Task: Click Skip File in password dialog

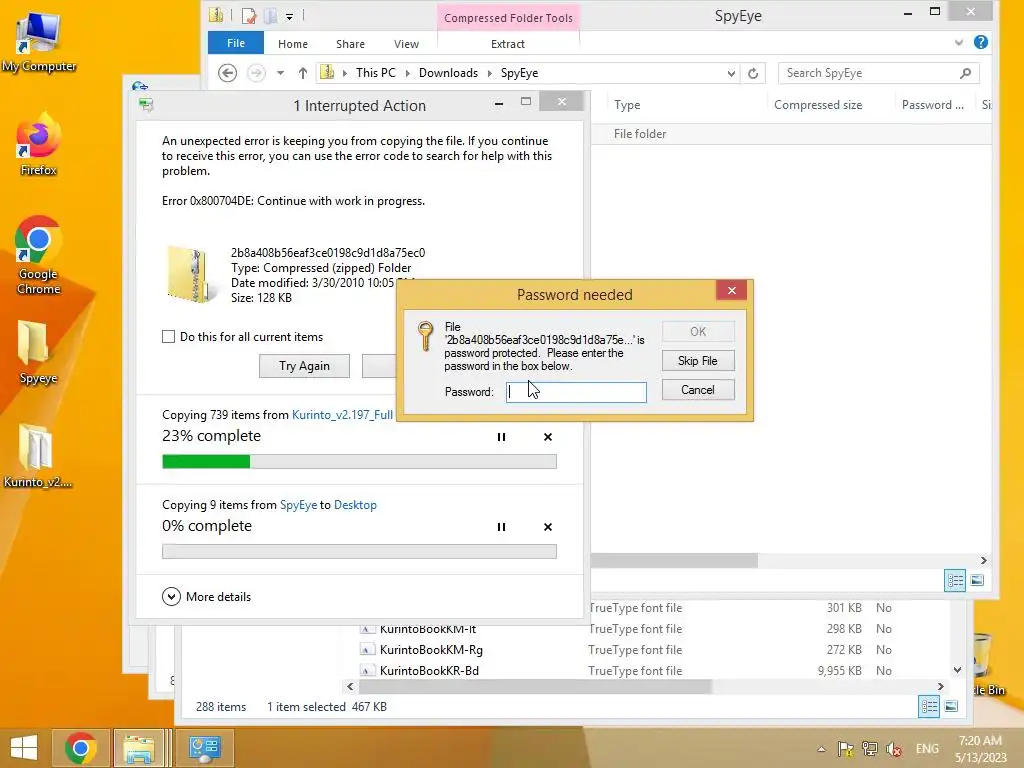Action: click(697, 360)
